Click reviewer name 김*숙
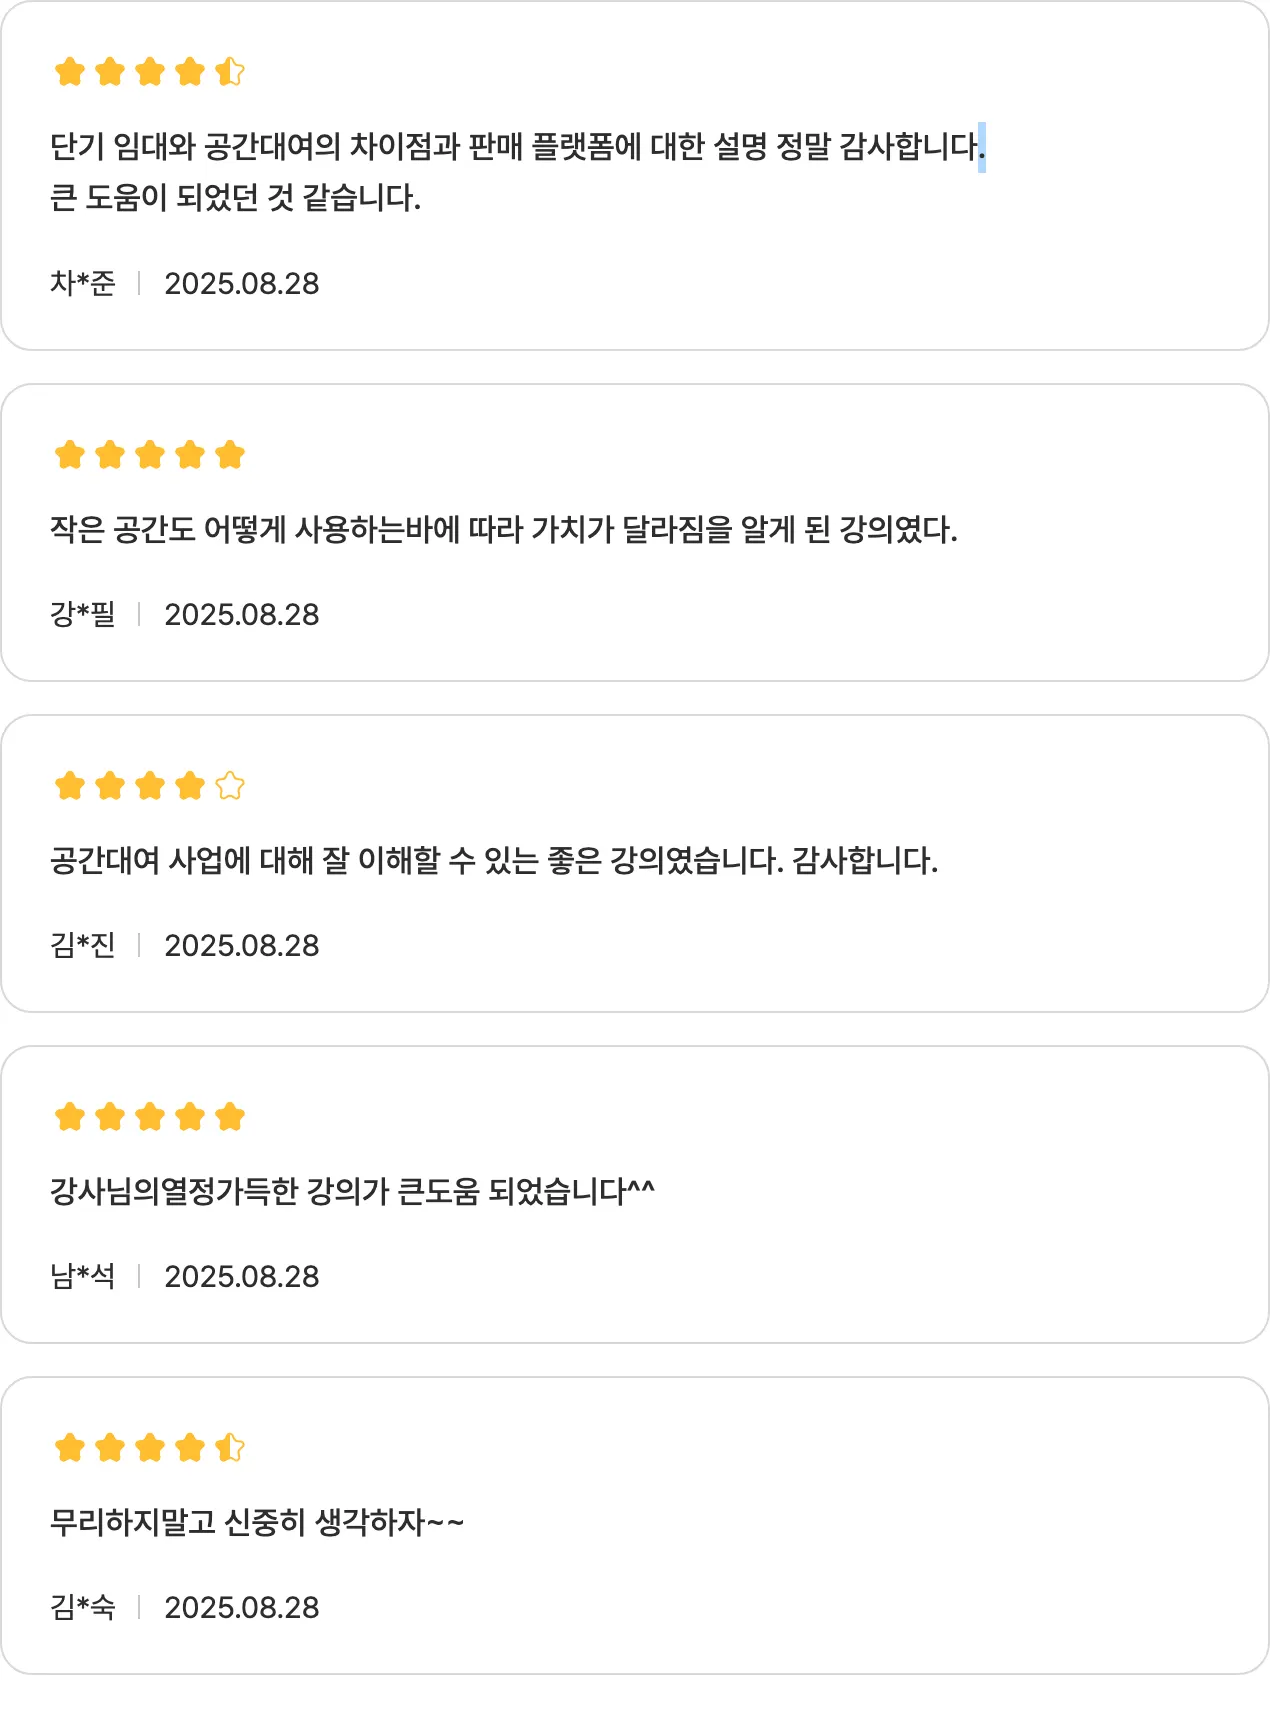 83,1608
